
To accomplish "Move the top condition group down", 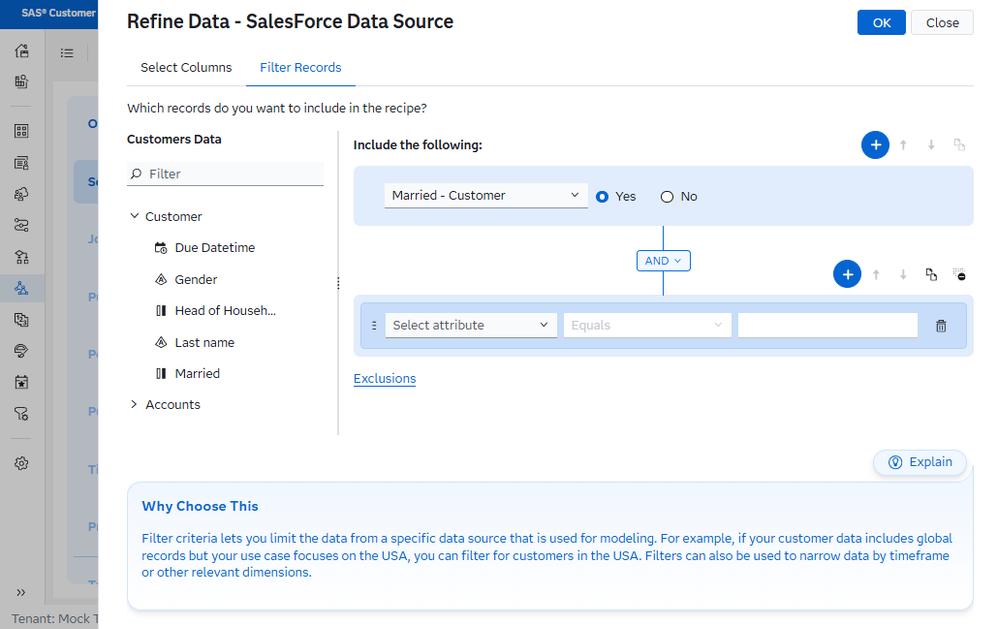I will 931,145.
